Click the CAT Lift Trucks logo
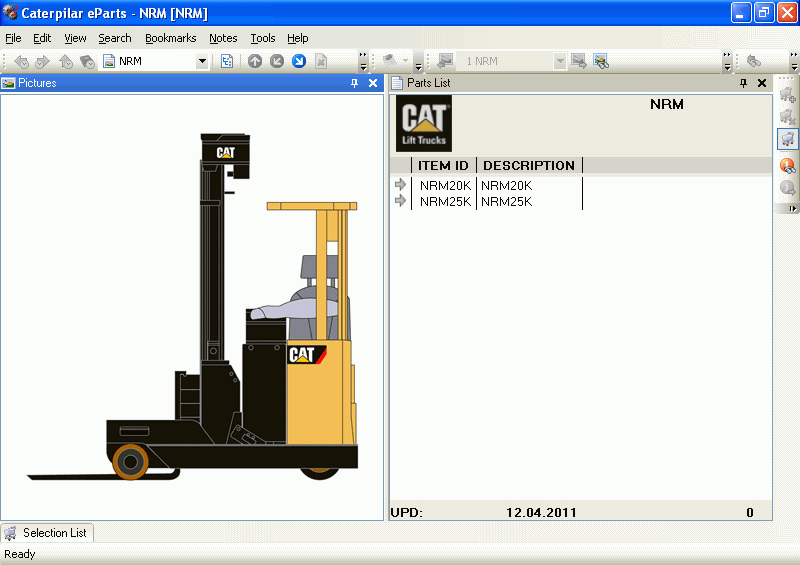 tap(424, 124)
